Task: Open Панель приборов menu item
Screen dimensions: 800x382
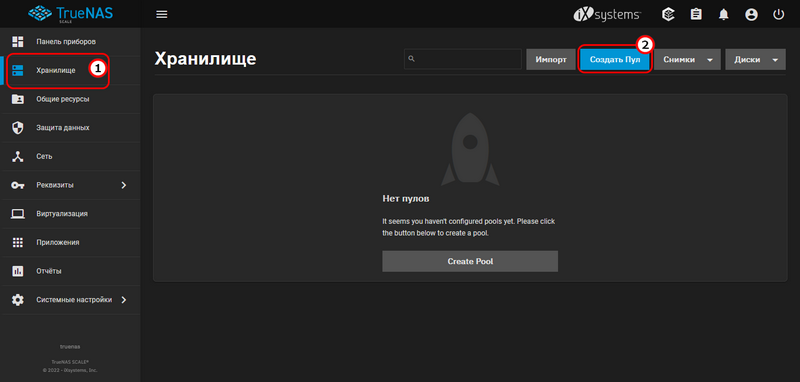Action: pyautogui.click(x=70, y=41)
